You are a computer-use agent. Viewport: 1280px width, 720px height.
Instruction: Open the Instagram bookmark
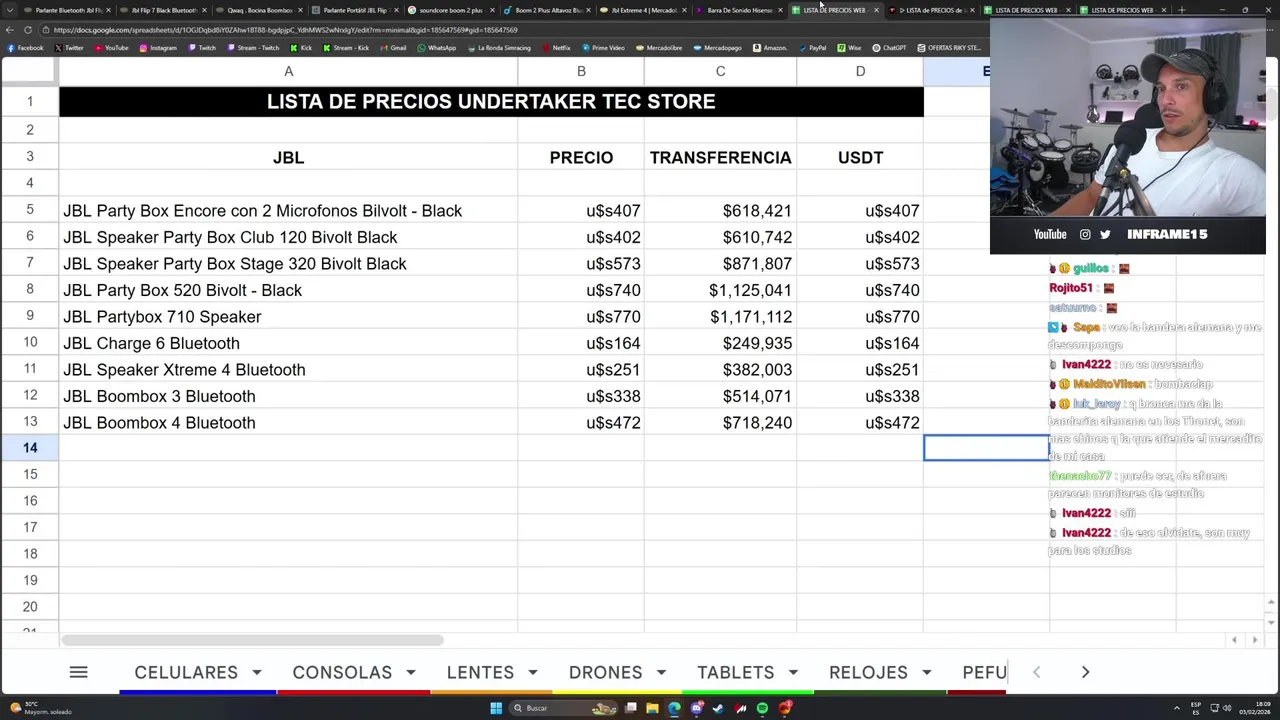[158, 48]
